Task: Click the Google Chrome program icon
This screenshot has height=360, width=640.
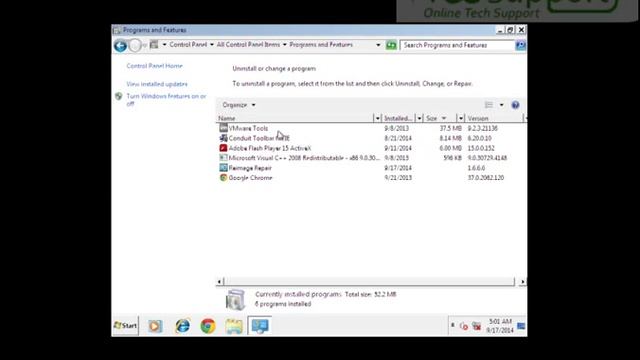Action: click(223, 178)
